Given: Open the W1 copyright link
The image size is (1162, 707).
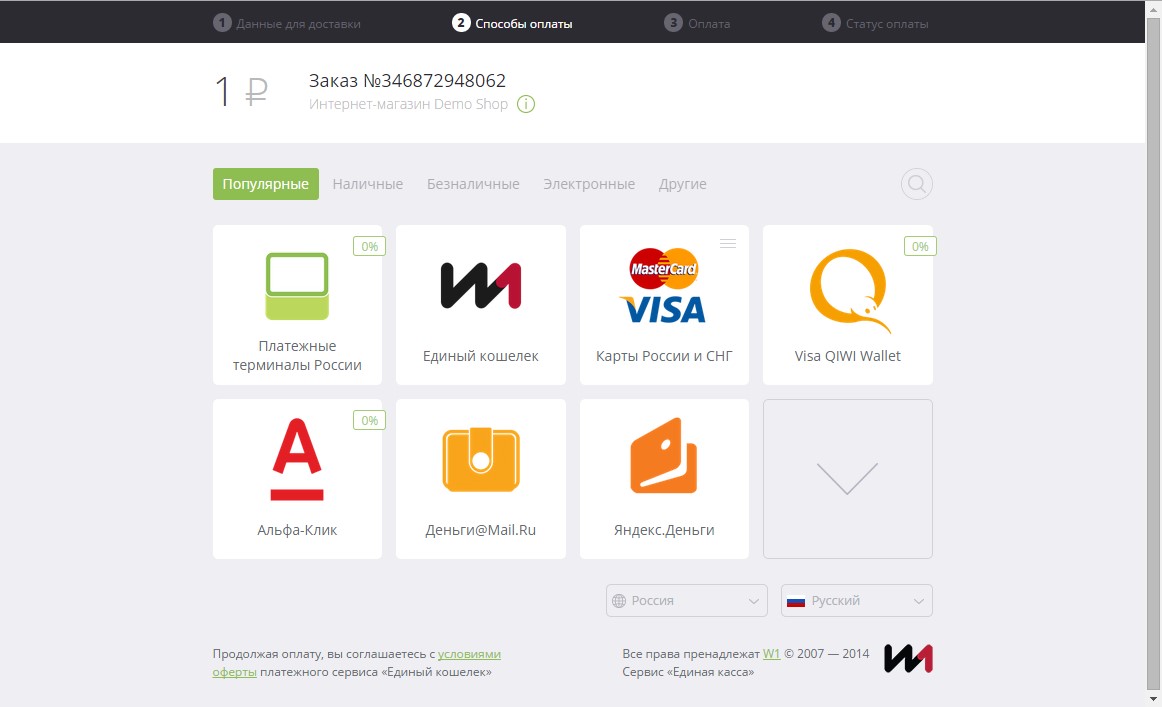Looking at the screenshot, I should pyautogui.click(x=771, y=654).
